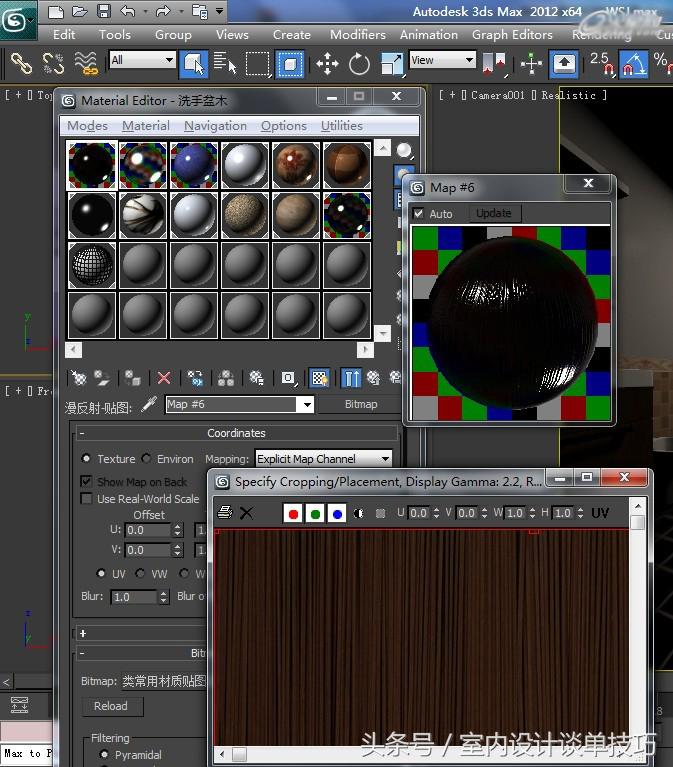Screen dimensions: 673x767
Task: Click the Bitmap map type button
Action: tap(361, 404)
